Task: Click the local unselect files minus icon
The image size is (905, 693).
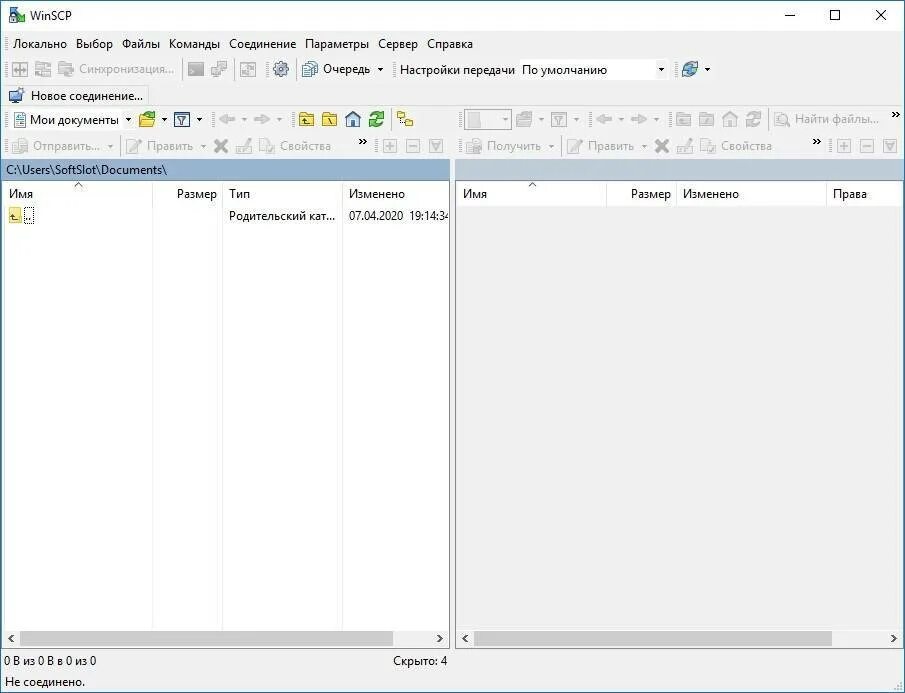Action: coord(413,146)
